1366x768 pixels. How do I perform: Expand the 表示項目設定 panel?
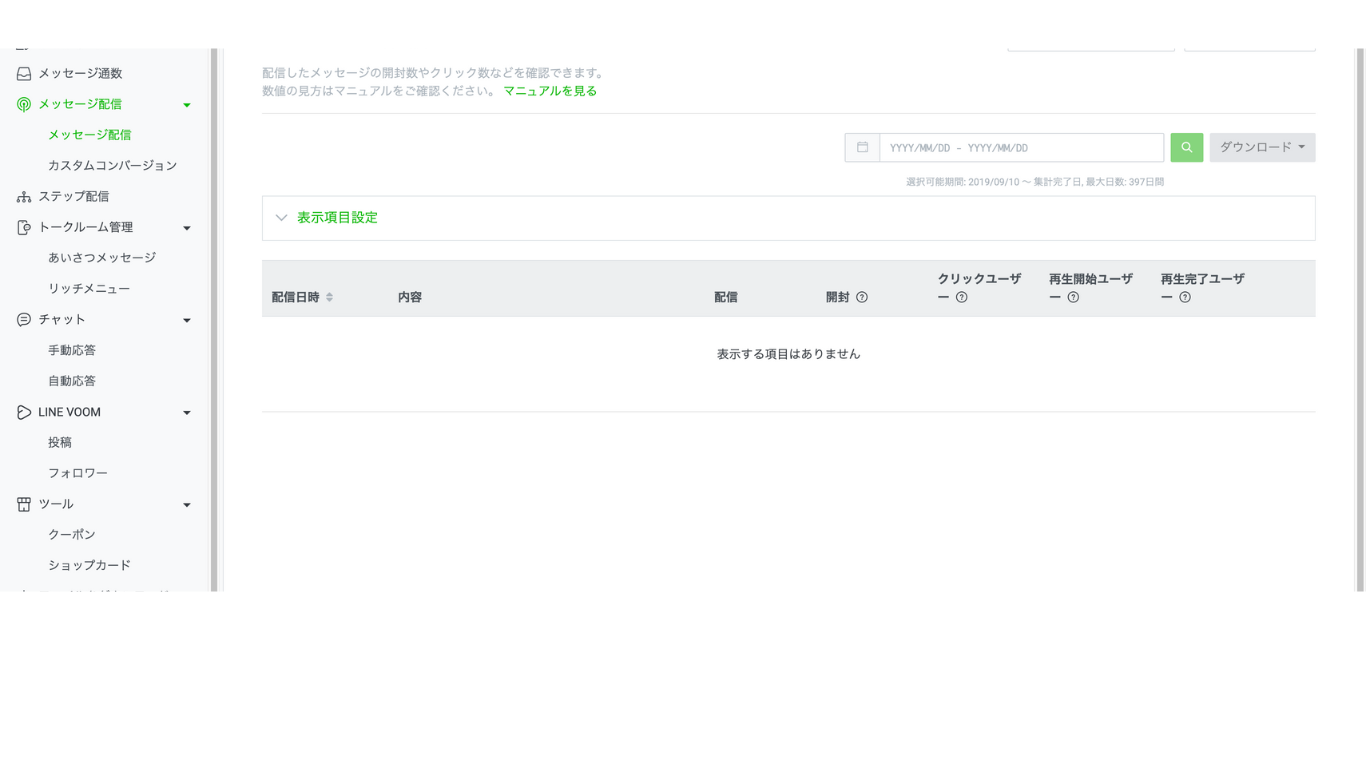click(788, 218)
